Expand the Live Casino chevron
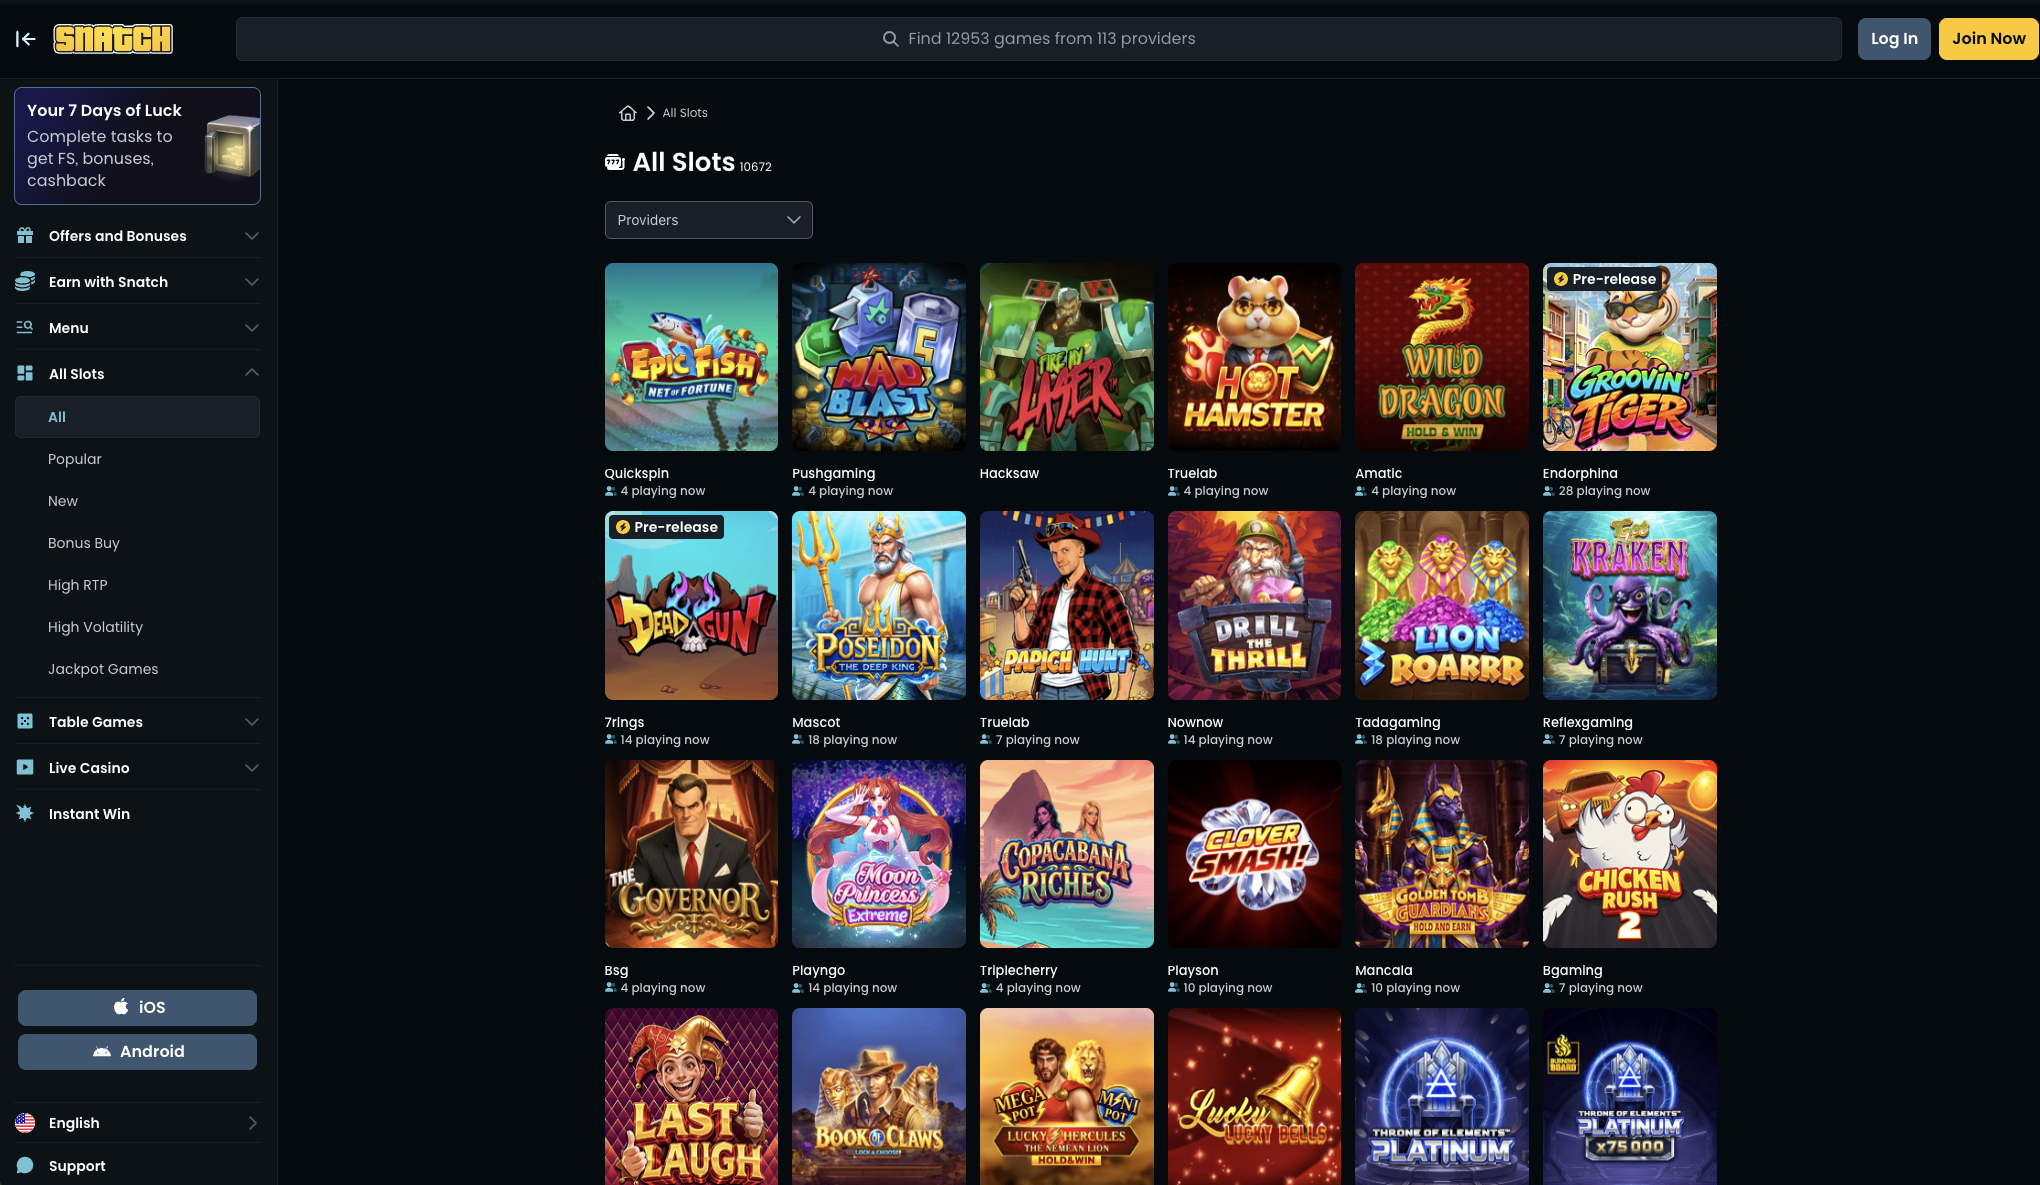This screenshot has height=1185, width=2040. 252,768
